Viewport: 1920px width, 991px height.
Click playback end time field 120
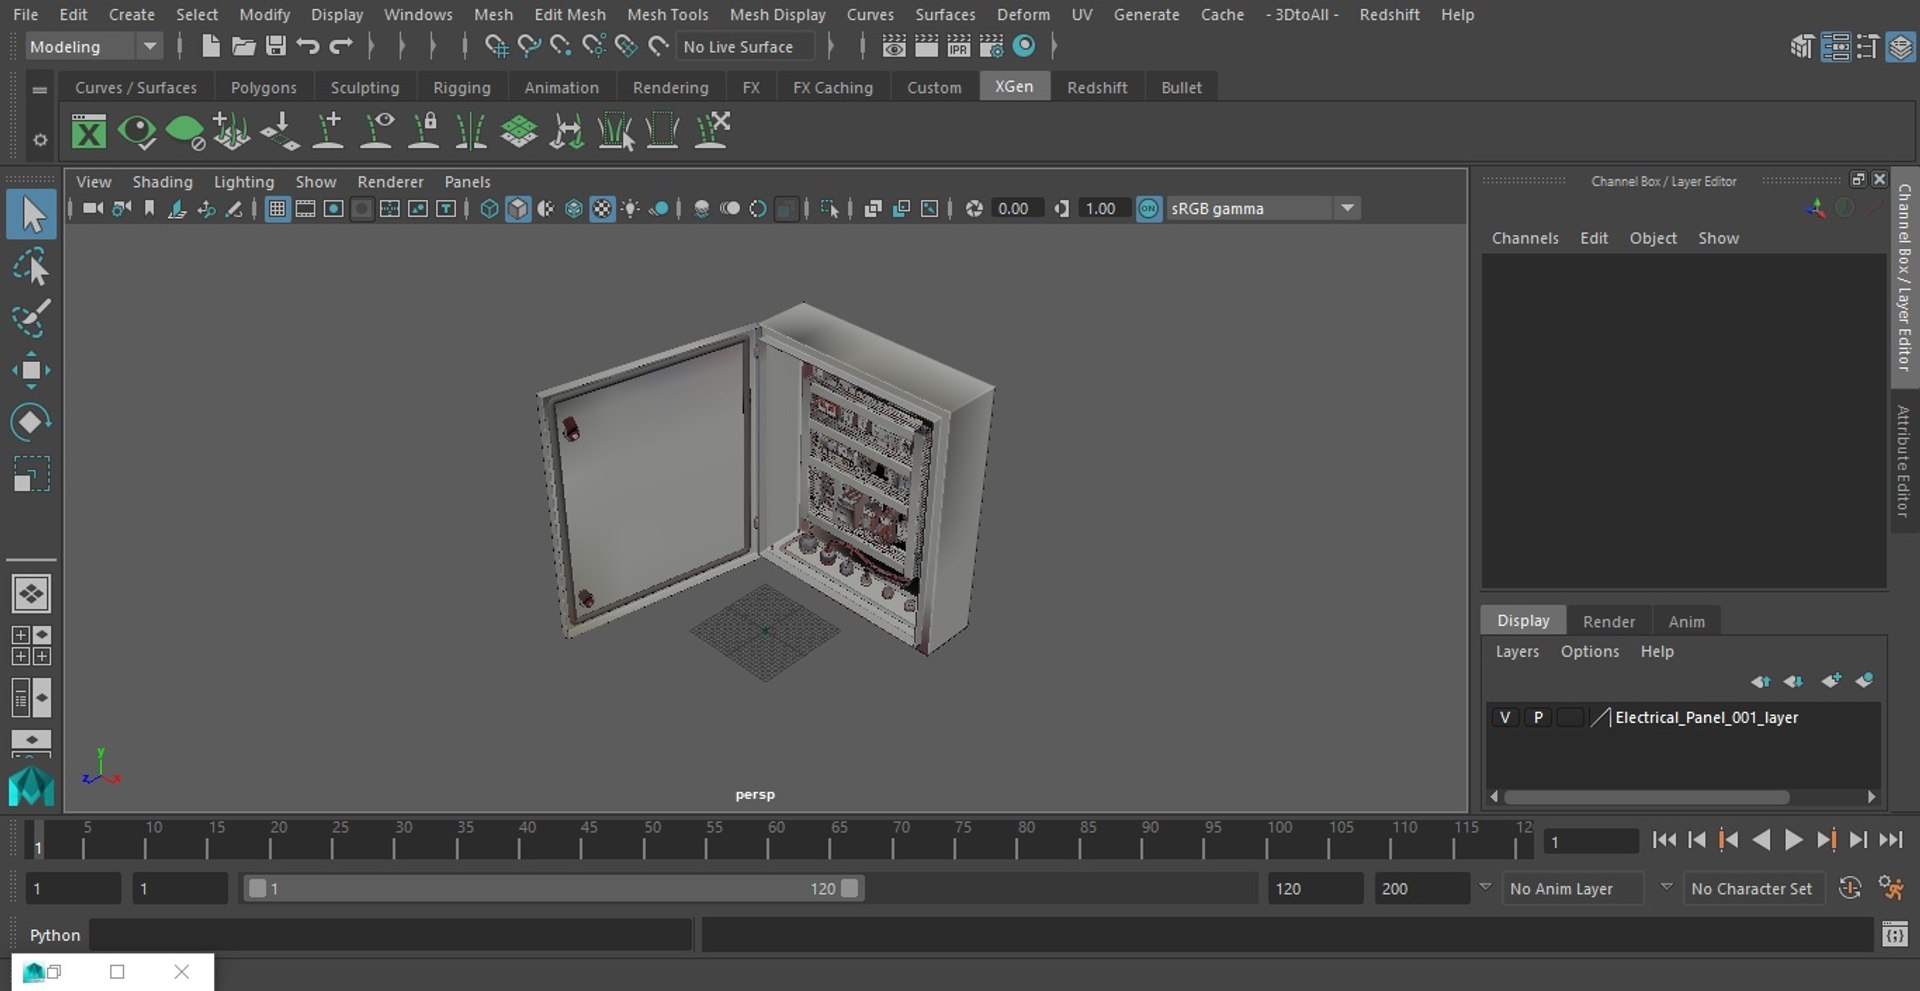[1315, 888]
